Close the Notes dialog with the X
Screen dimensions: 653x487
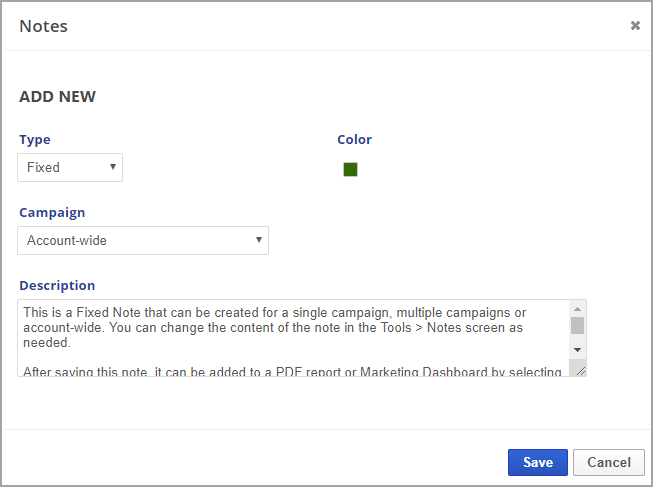635,26
